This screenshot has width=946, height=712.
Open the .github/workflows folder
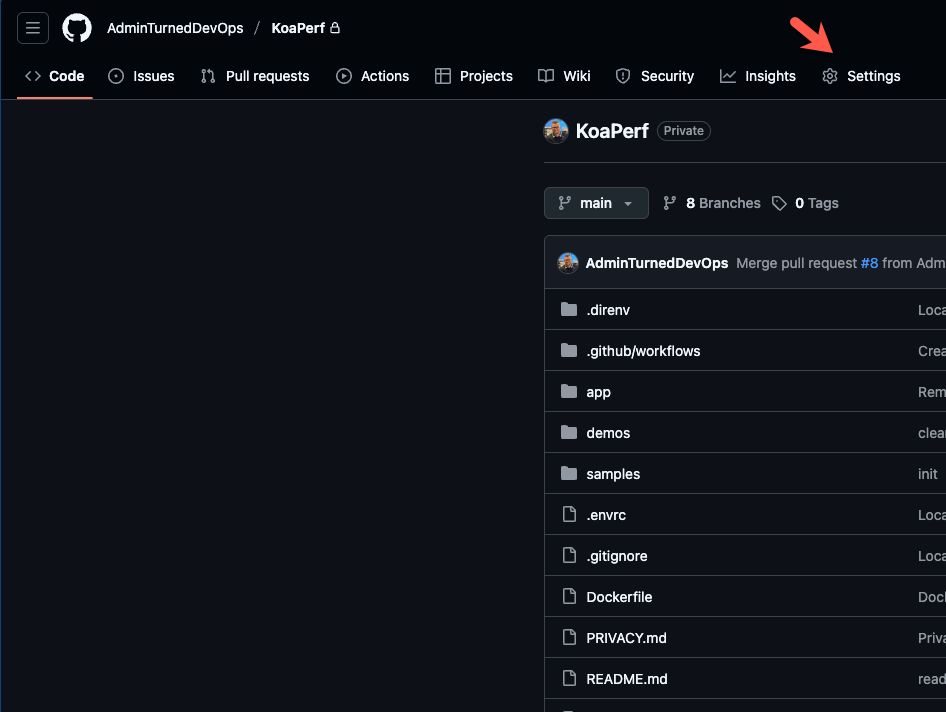click(643, 351)
